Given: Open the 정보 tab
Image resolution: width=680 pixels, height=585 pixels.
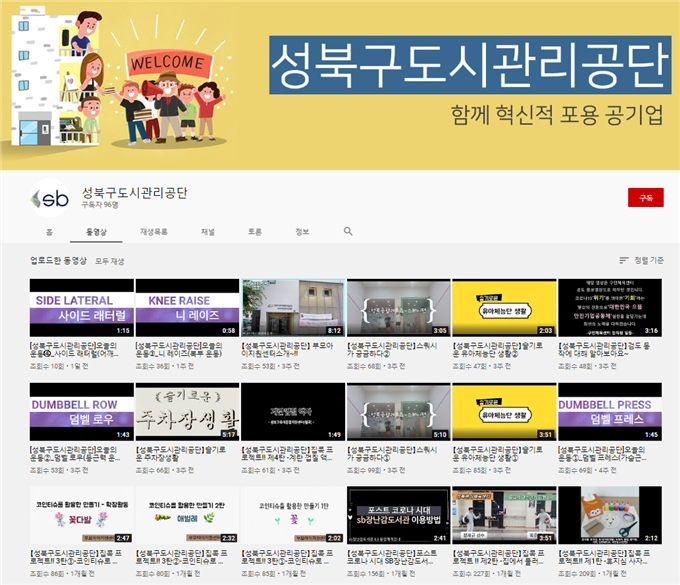Looking at the screenshot, I should click(302, 231).
